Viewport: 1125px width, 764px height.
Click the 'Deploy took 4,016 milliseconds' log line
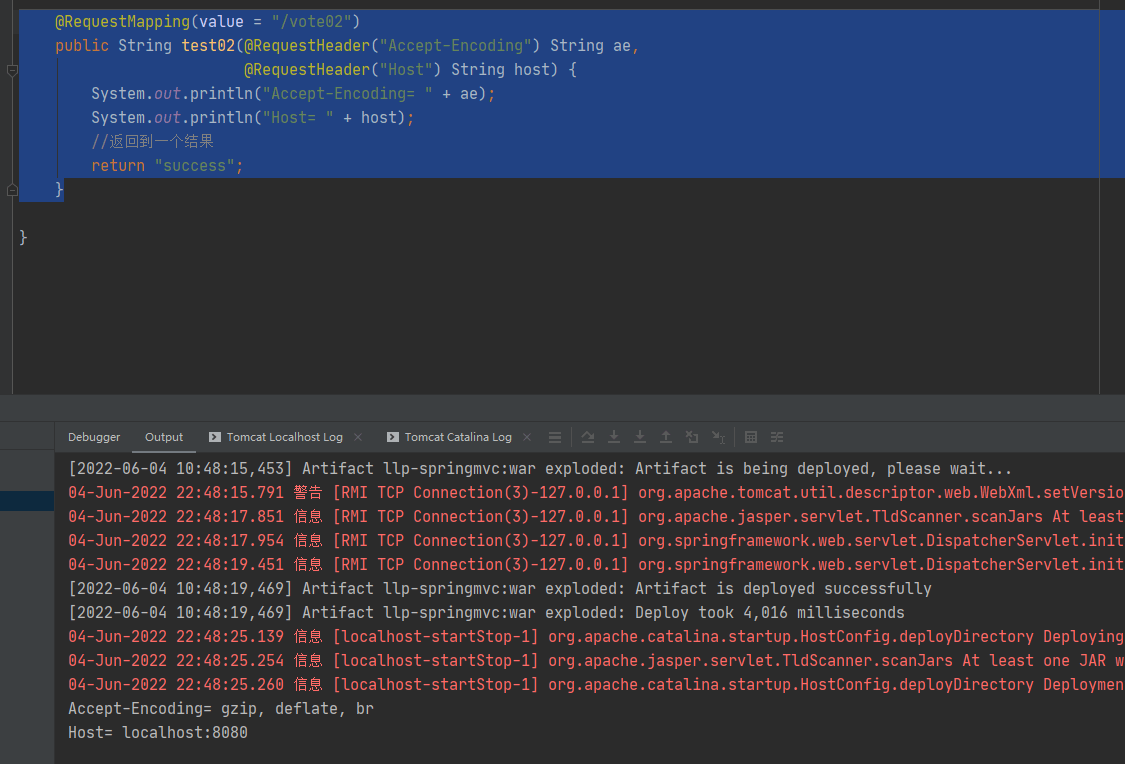pos(486,613)
